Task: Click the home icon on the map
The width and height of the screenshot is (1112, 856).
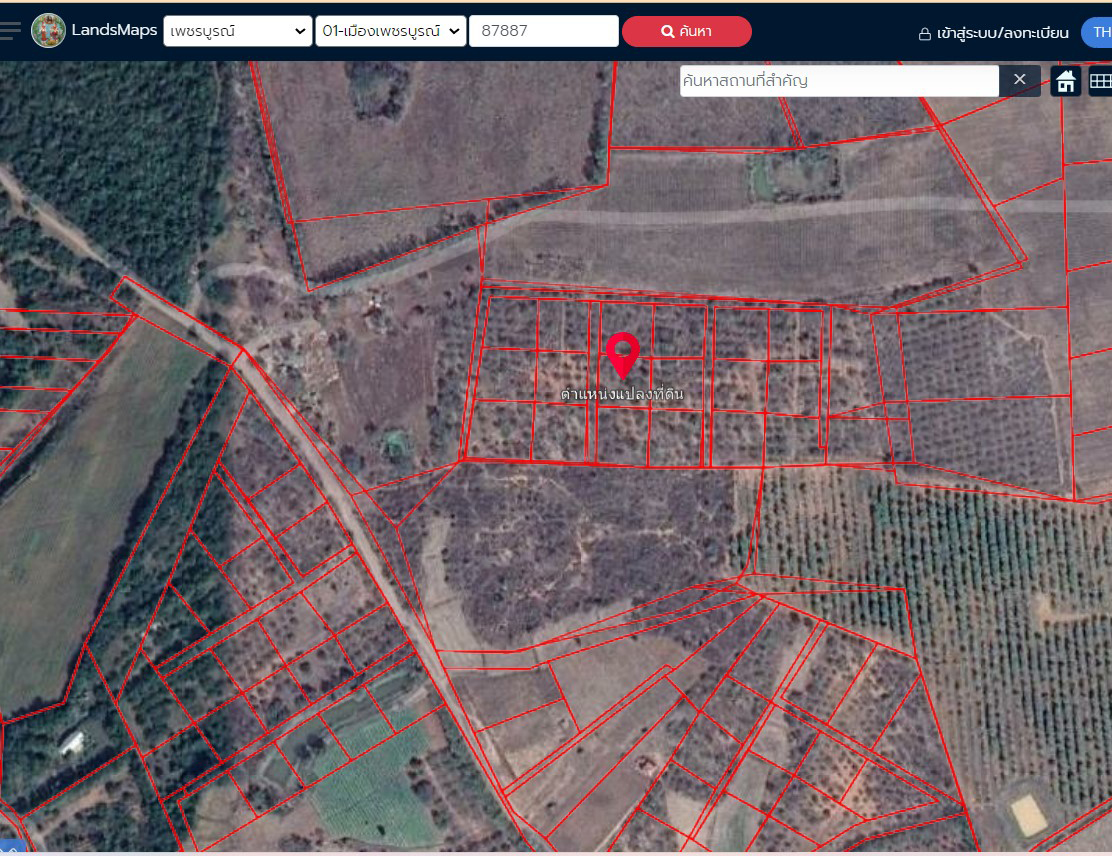Action: pos(1066,81)
